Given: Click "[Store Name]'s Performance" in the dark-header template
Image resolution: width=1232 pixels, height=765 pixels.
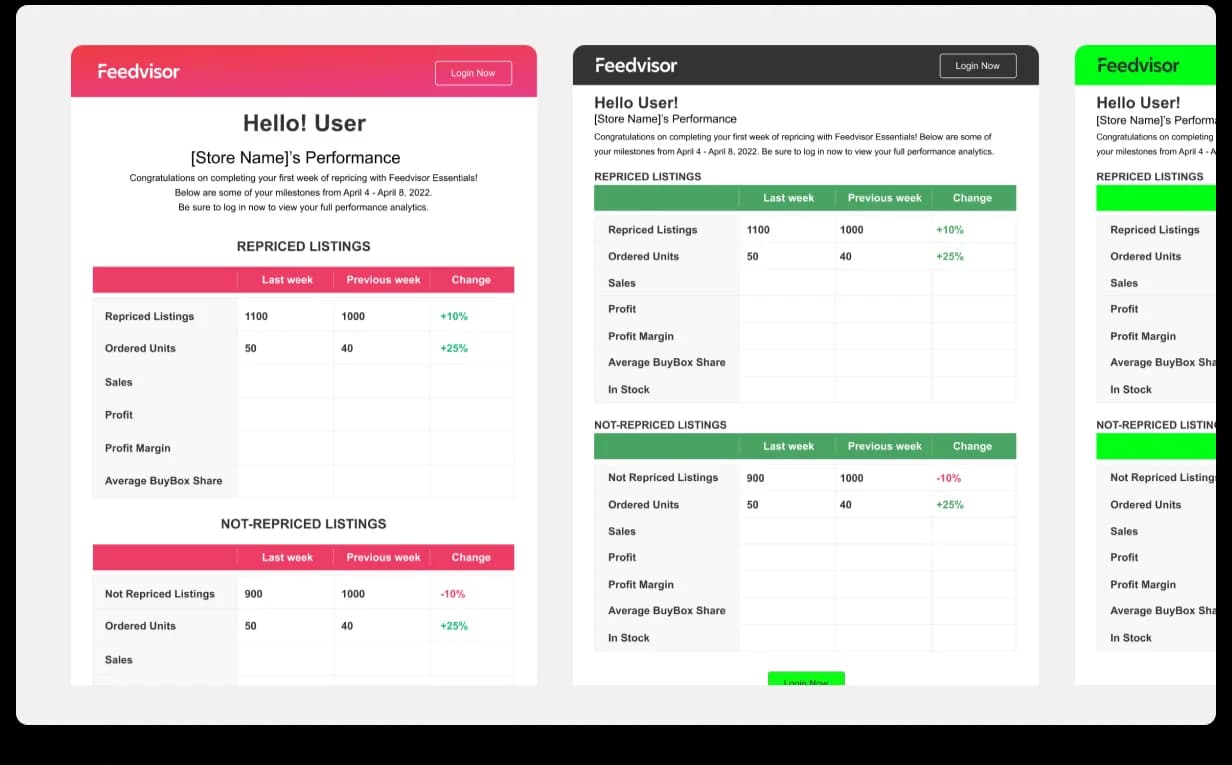Looking at the screenshot, I should [665, 119].
